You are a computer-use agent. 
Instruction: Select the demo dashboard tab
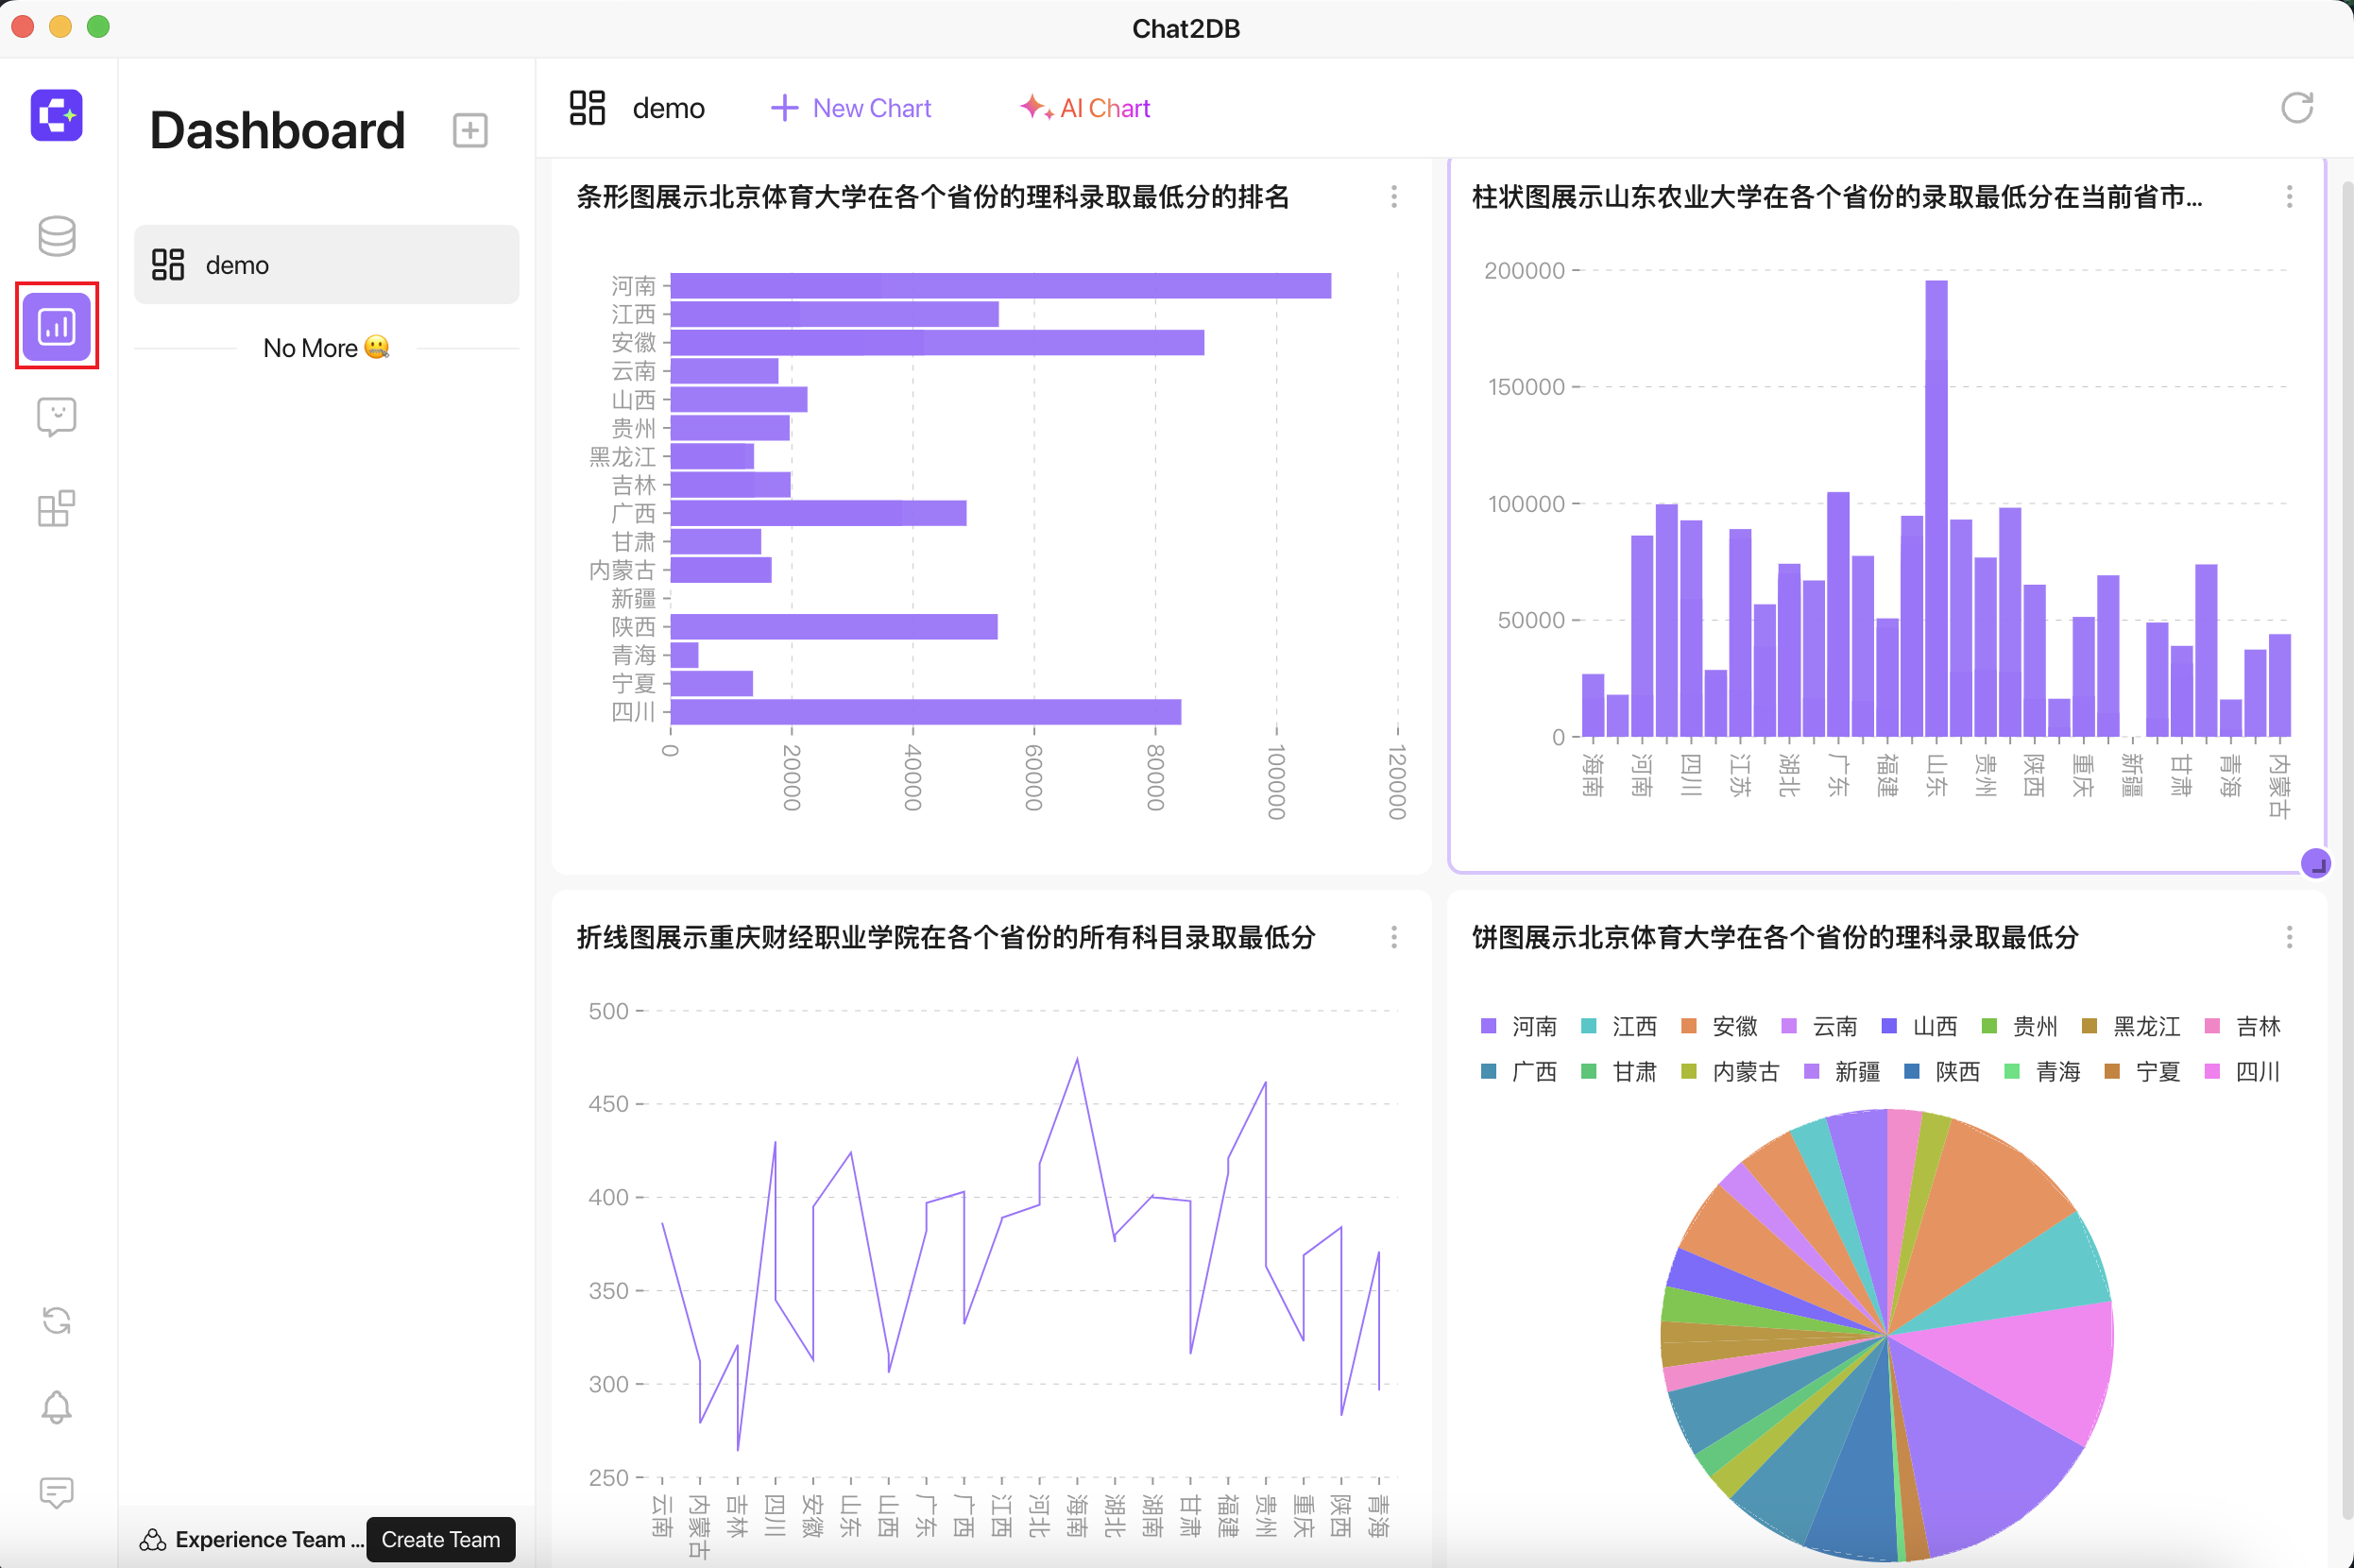coord(322,266)
